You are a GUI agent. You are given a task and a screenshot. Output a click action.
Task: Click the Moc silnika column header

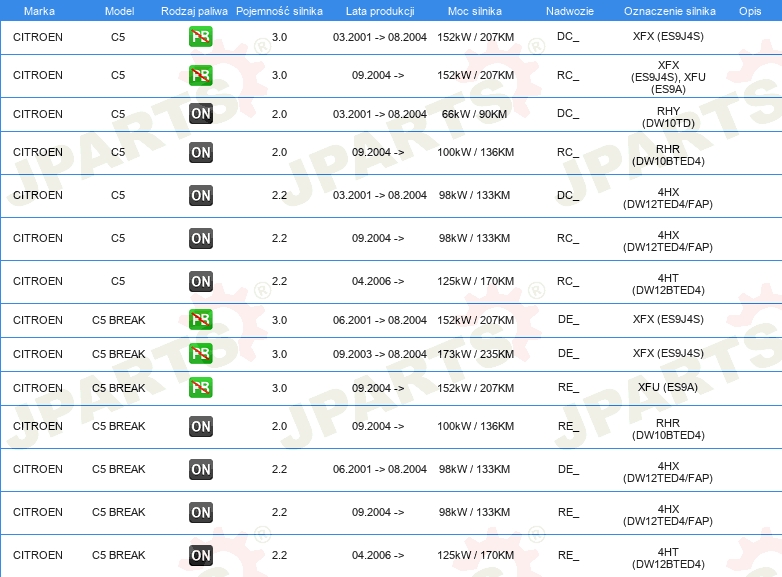click(x=475, y=11)
